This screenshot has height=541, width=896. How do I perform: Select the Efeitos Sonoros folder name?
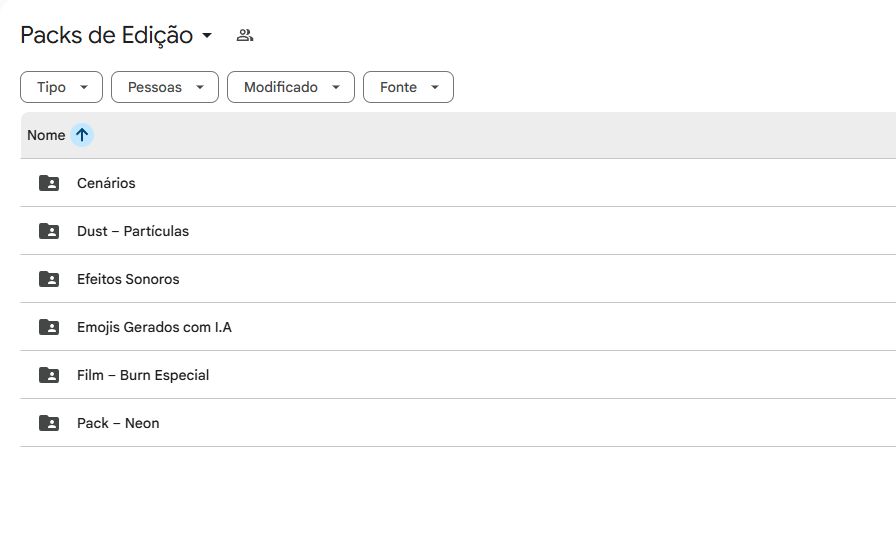128,279
